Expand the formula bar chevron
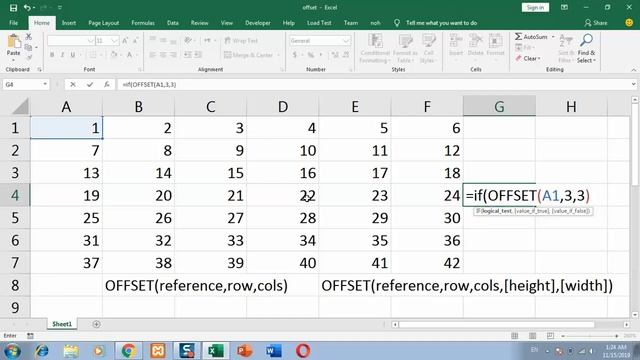The width and height of the screenshot is (640, 360). [x=633, y=84]
